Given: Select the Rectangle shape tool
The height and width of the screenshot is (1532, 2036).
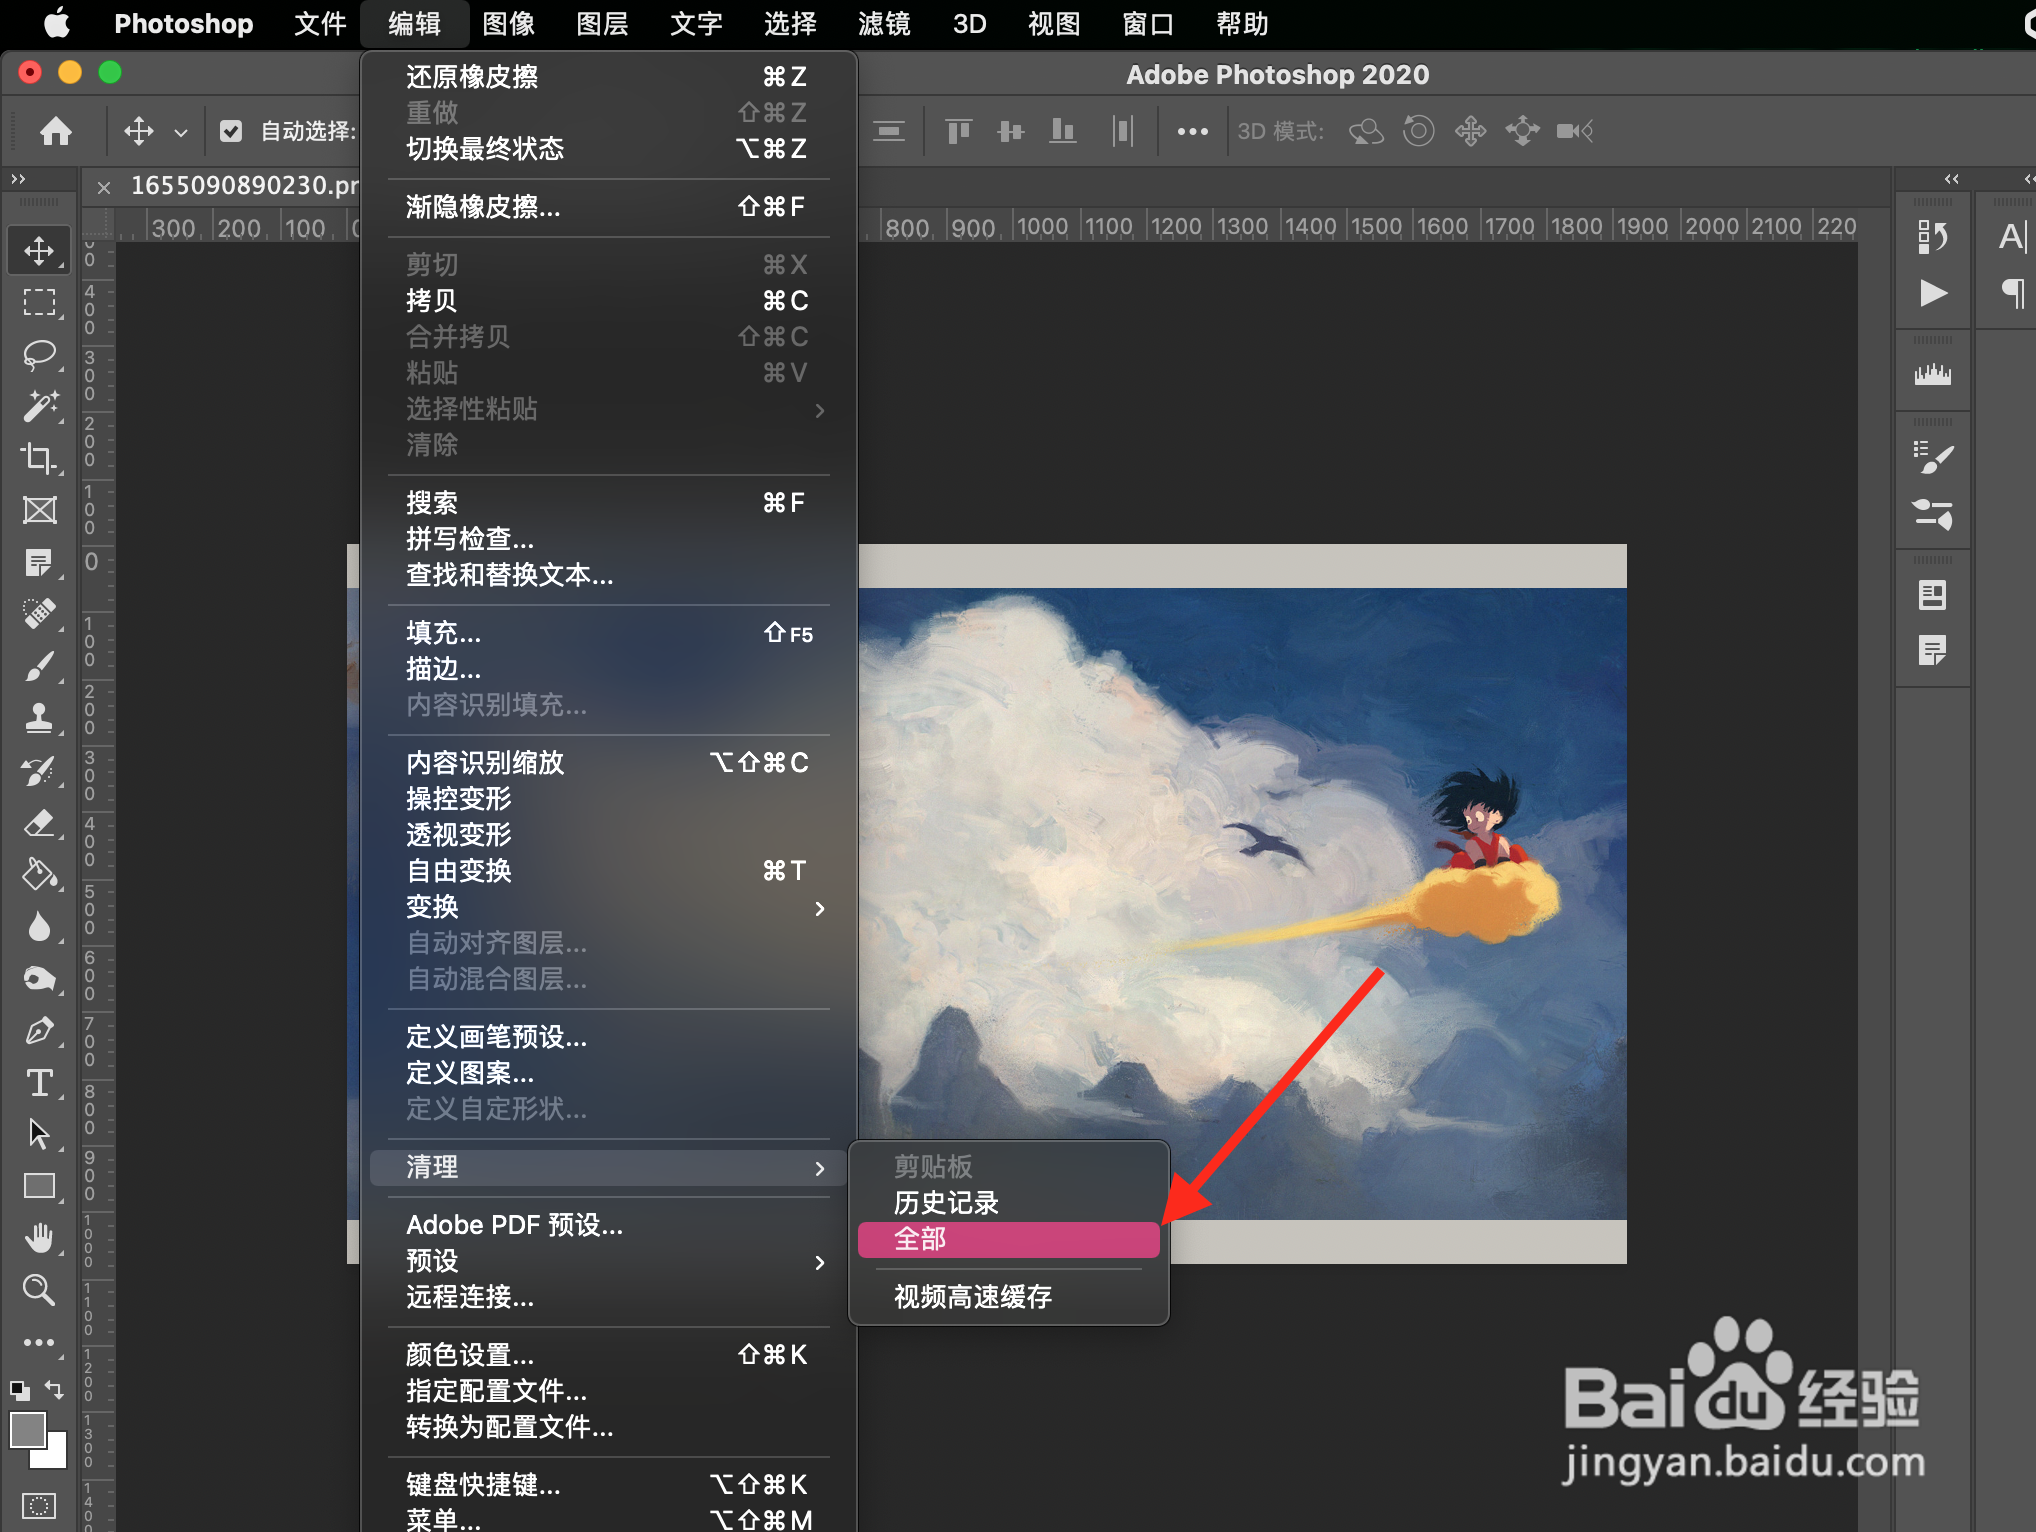Looking at the screenshot, I should coord(39,1186).
